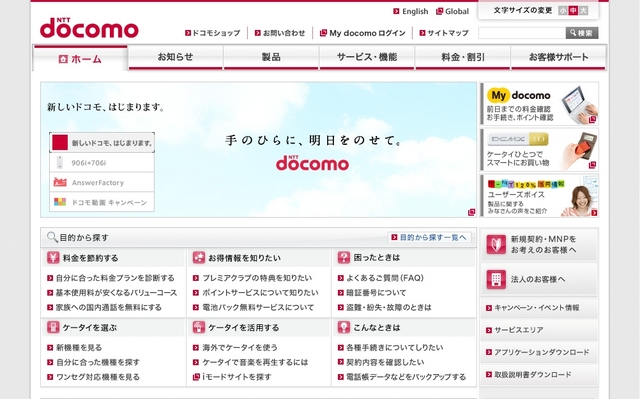
Task: Click the 検索 search button
Action: 582,33
